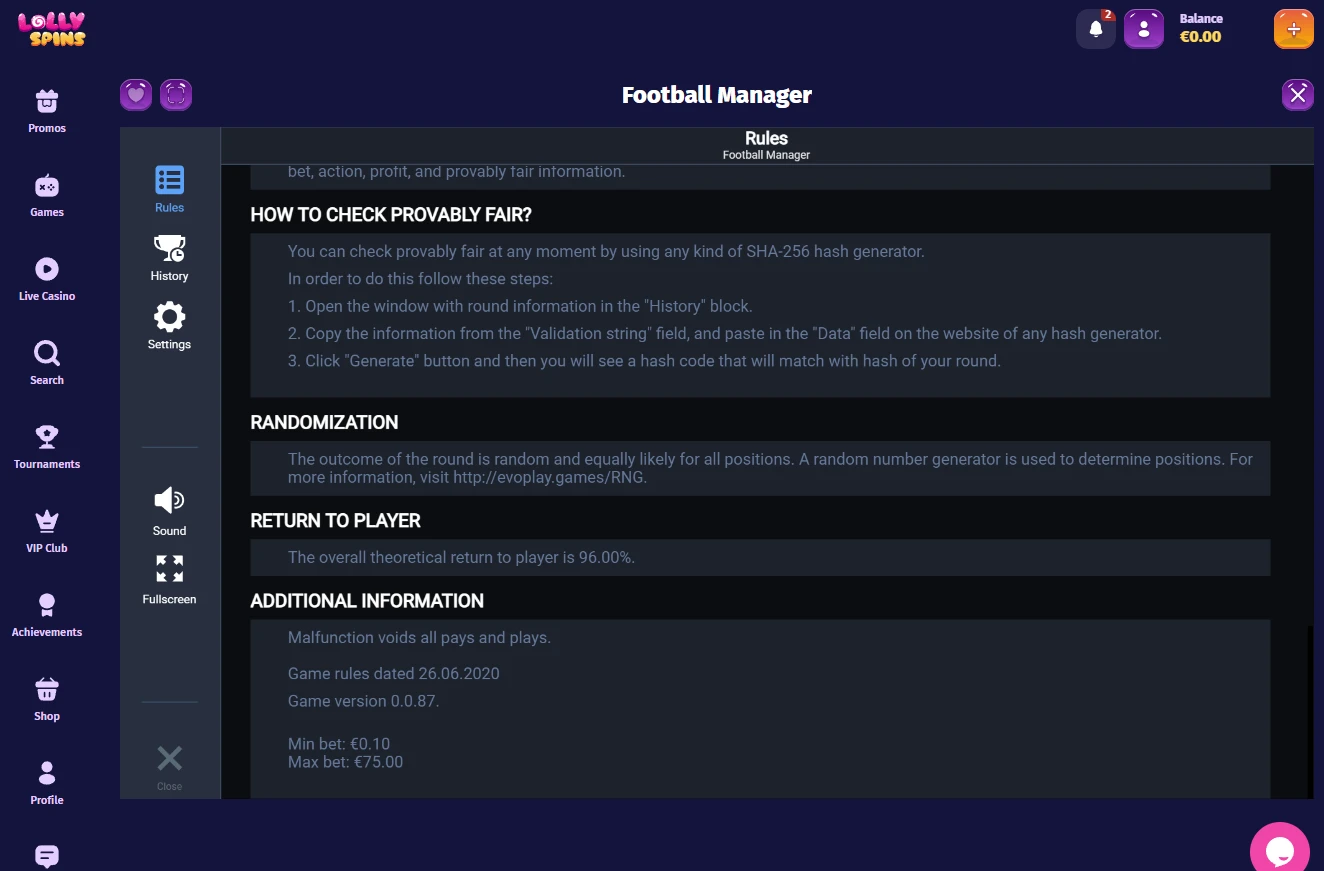Open the Settings tab in game menu

point(169,325)
